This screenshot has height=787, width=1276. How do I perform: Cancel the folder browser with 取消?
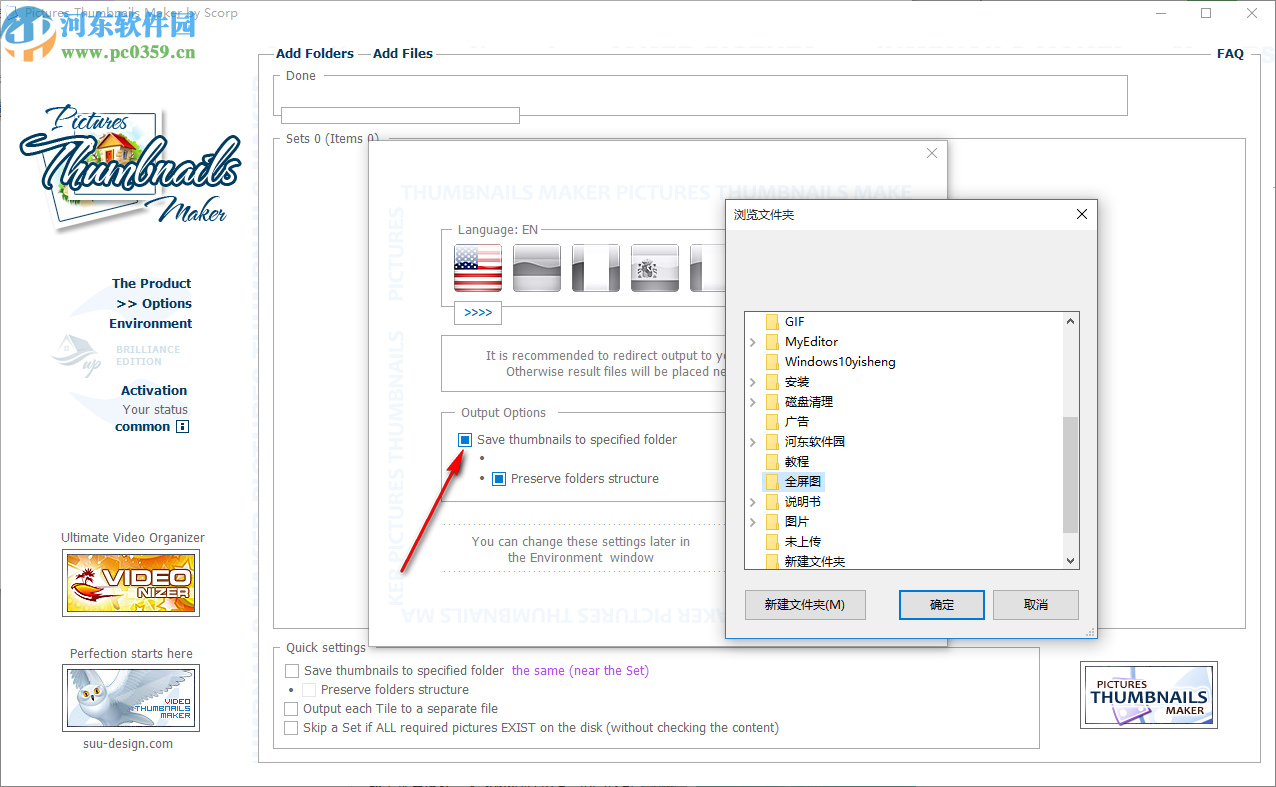pos(1036,605)
